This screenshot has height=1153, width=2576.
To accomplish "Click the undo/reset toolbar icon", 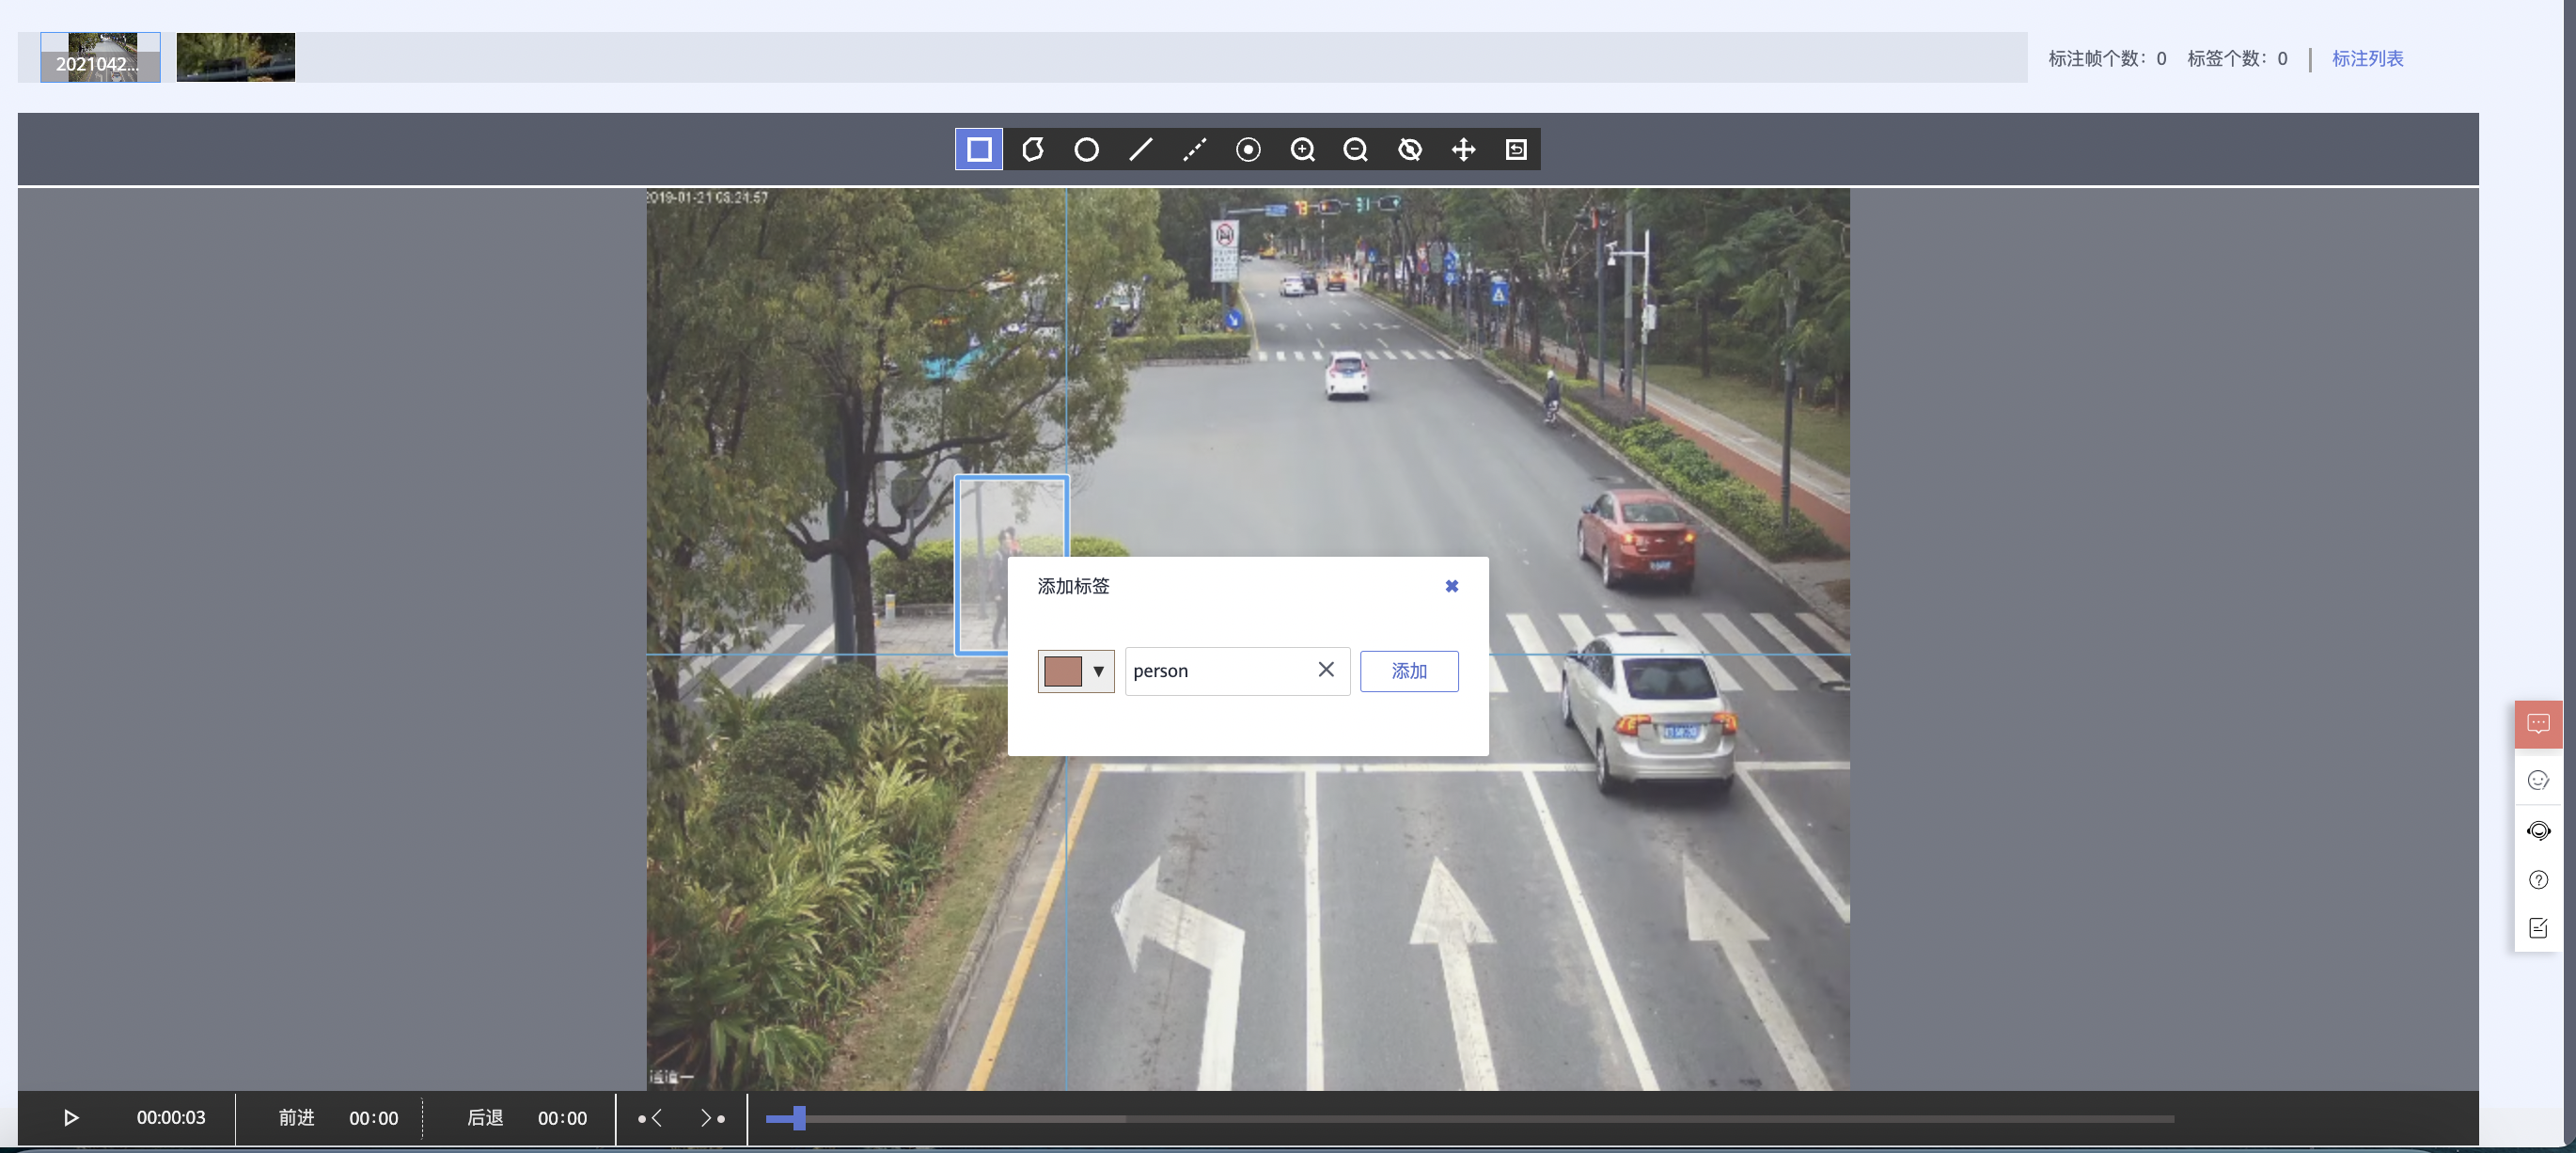I will click(x=1516, y=150).
